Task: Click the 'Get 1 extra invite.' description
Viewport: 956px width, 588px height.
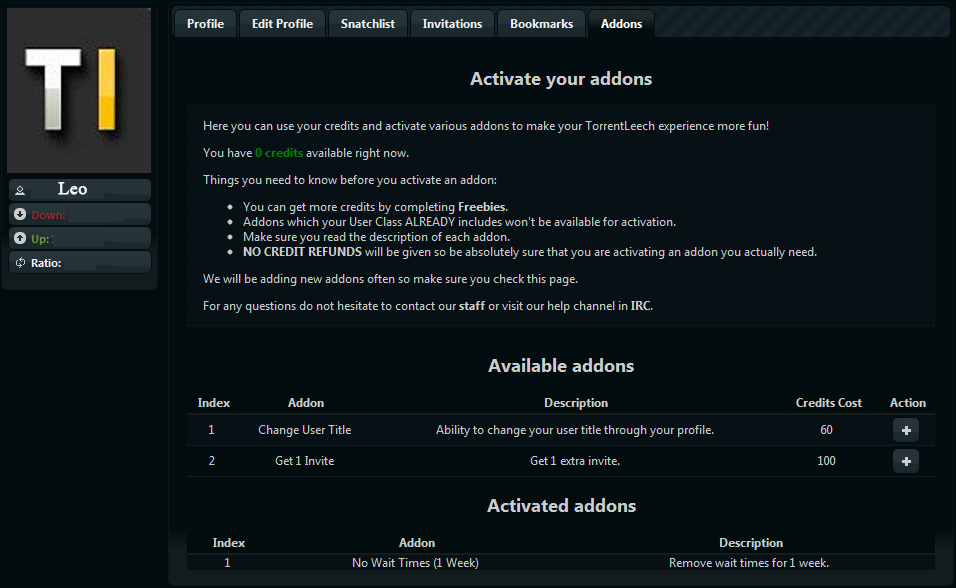Action: pyautogui.click(x=575, y=461)
